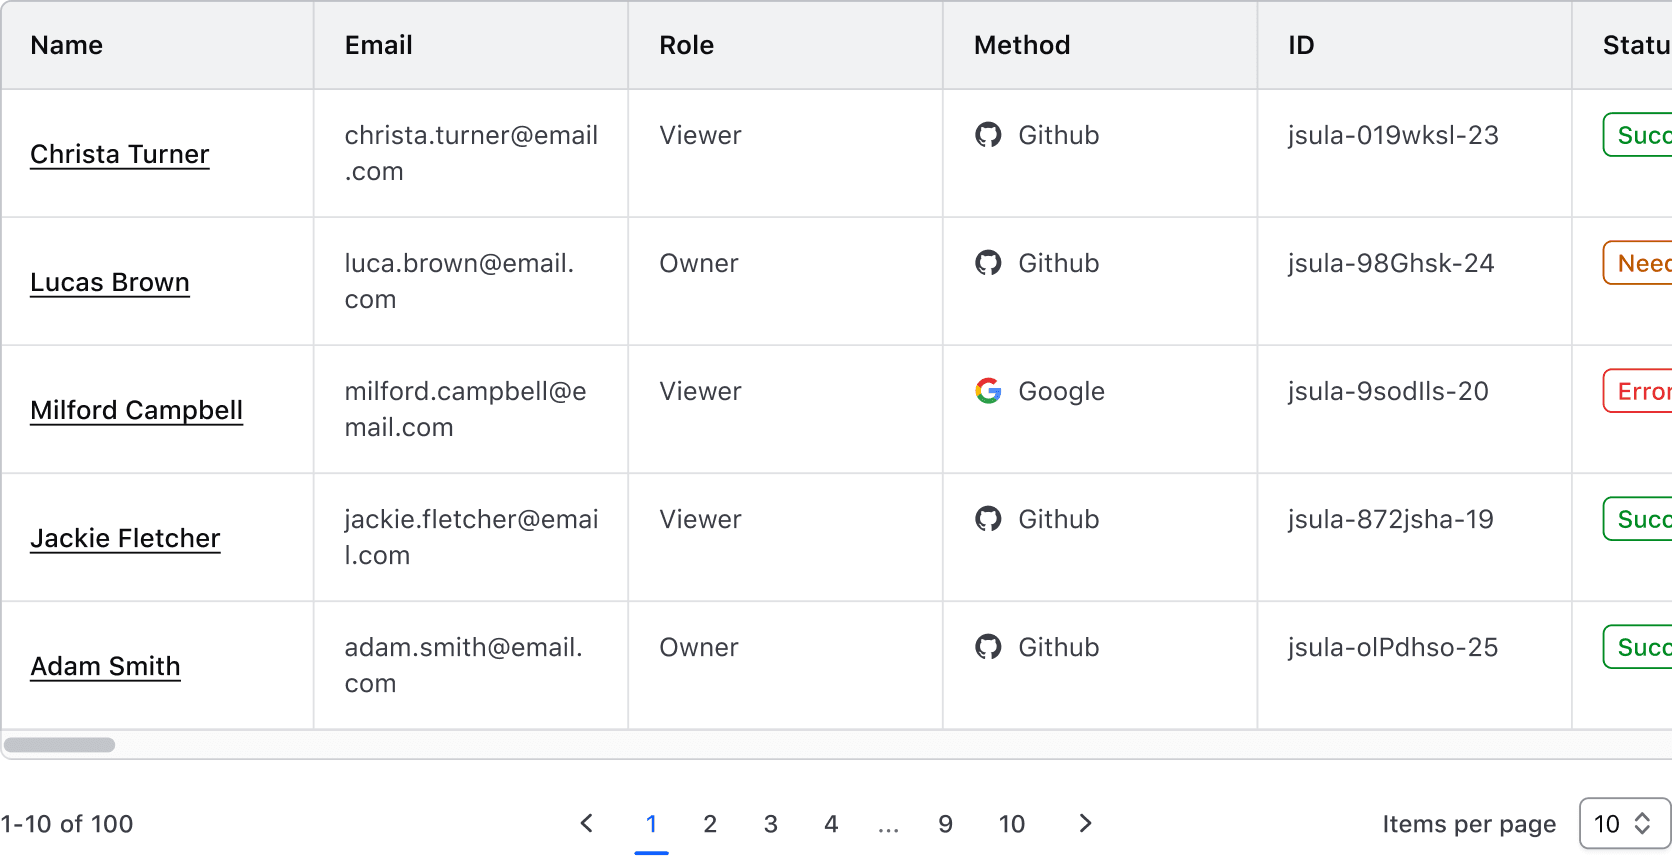
Task: Go to previous page with left chevron
Action: pos(587,823)
